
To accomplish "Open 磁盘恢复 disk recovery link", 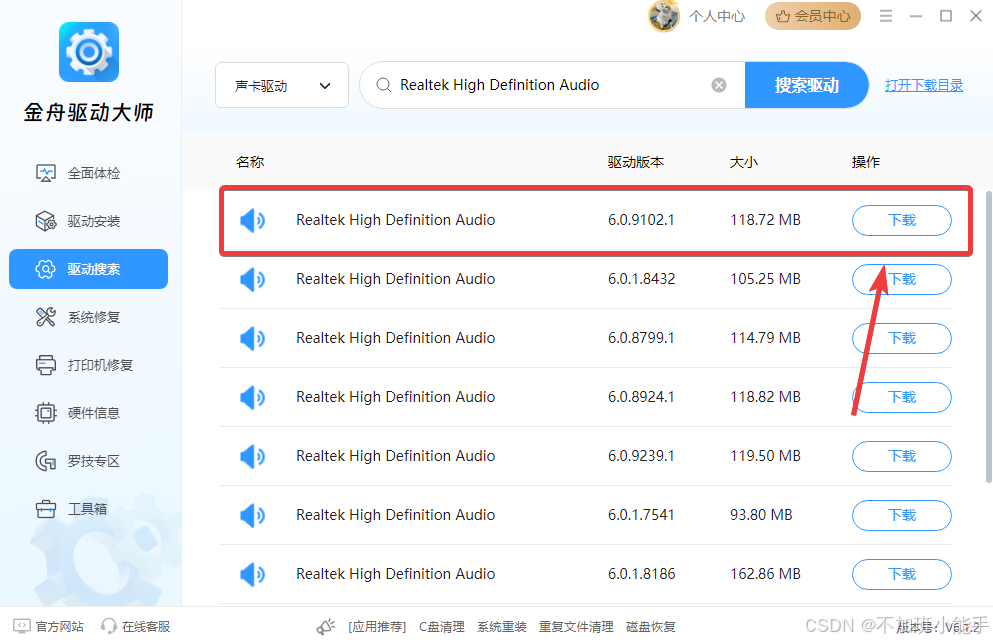I will coord(650,627).
